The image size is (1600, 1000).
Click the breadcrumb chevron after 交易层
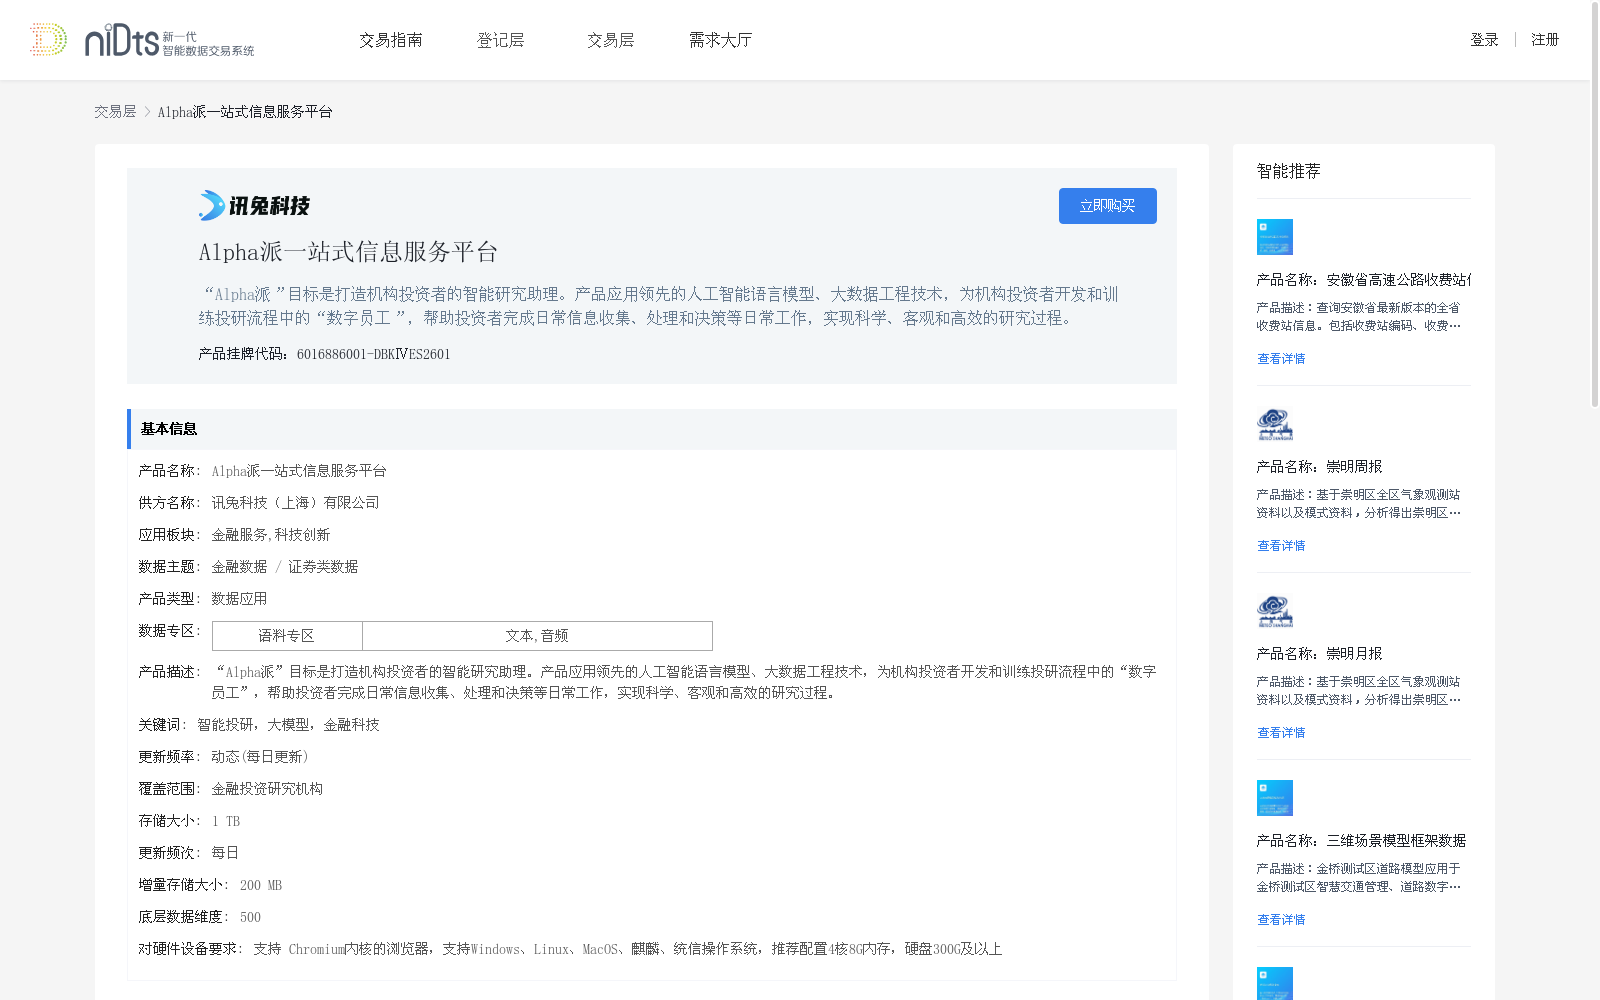coord(147,112)
